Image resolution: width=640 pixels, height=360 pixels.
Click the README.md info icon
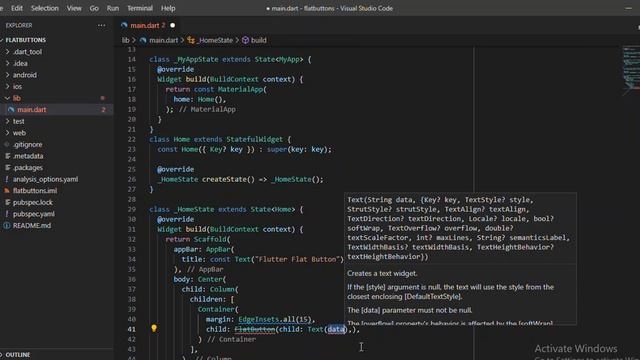click(7, 225)
